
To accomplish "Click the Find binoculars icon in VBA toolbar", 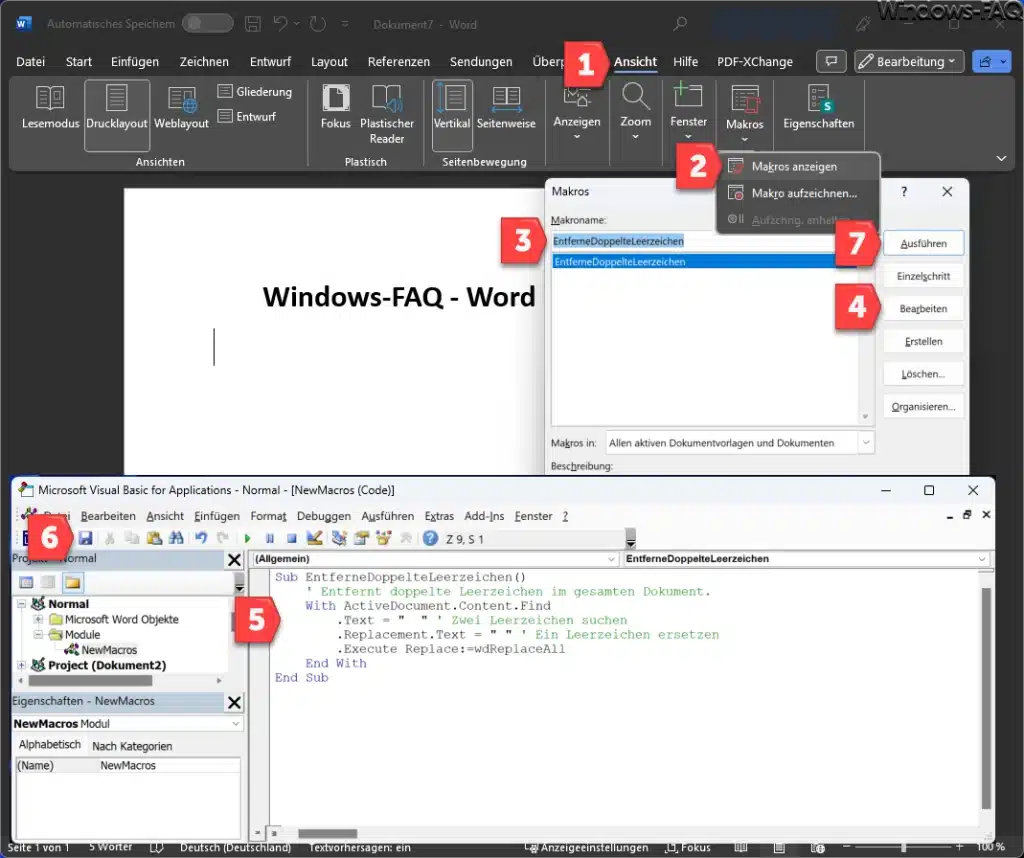I will (x=176, y=538).
